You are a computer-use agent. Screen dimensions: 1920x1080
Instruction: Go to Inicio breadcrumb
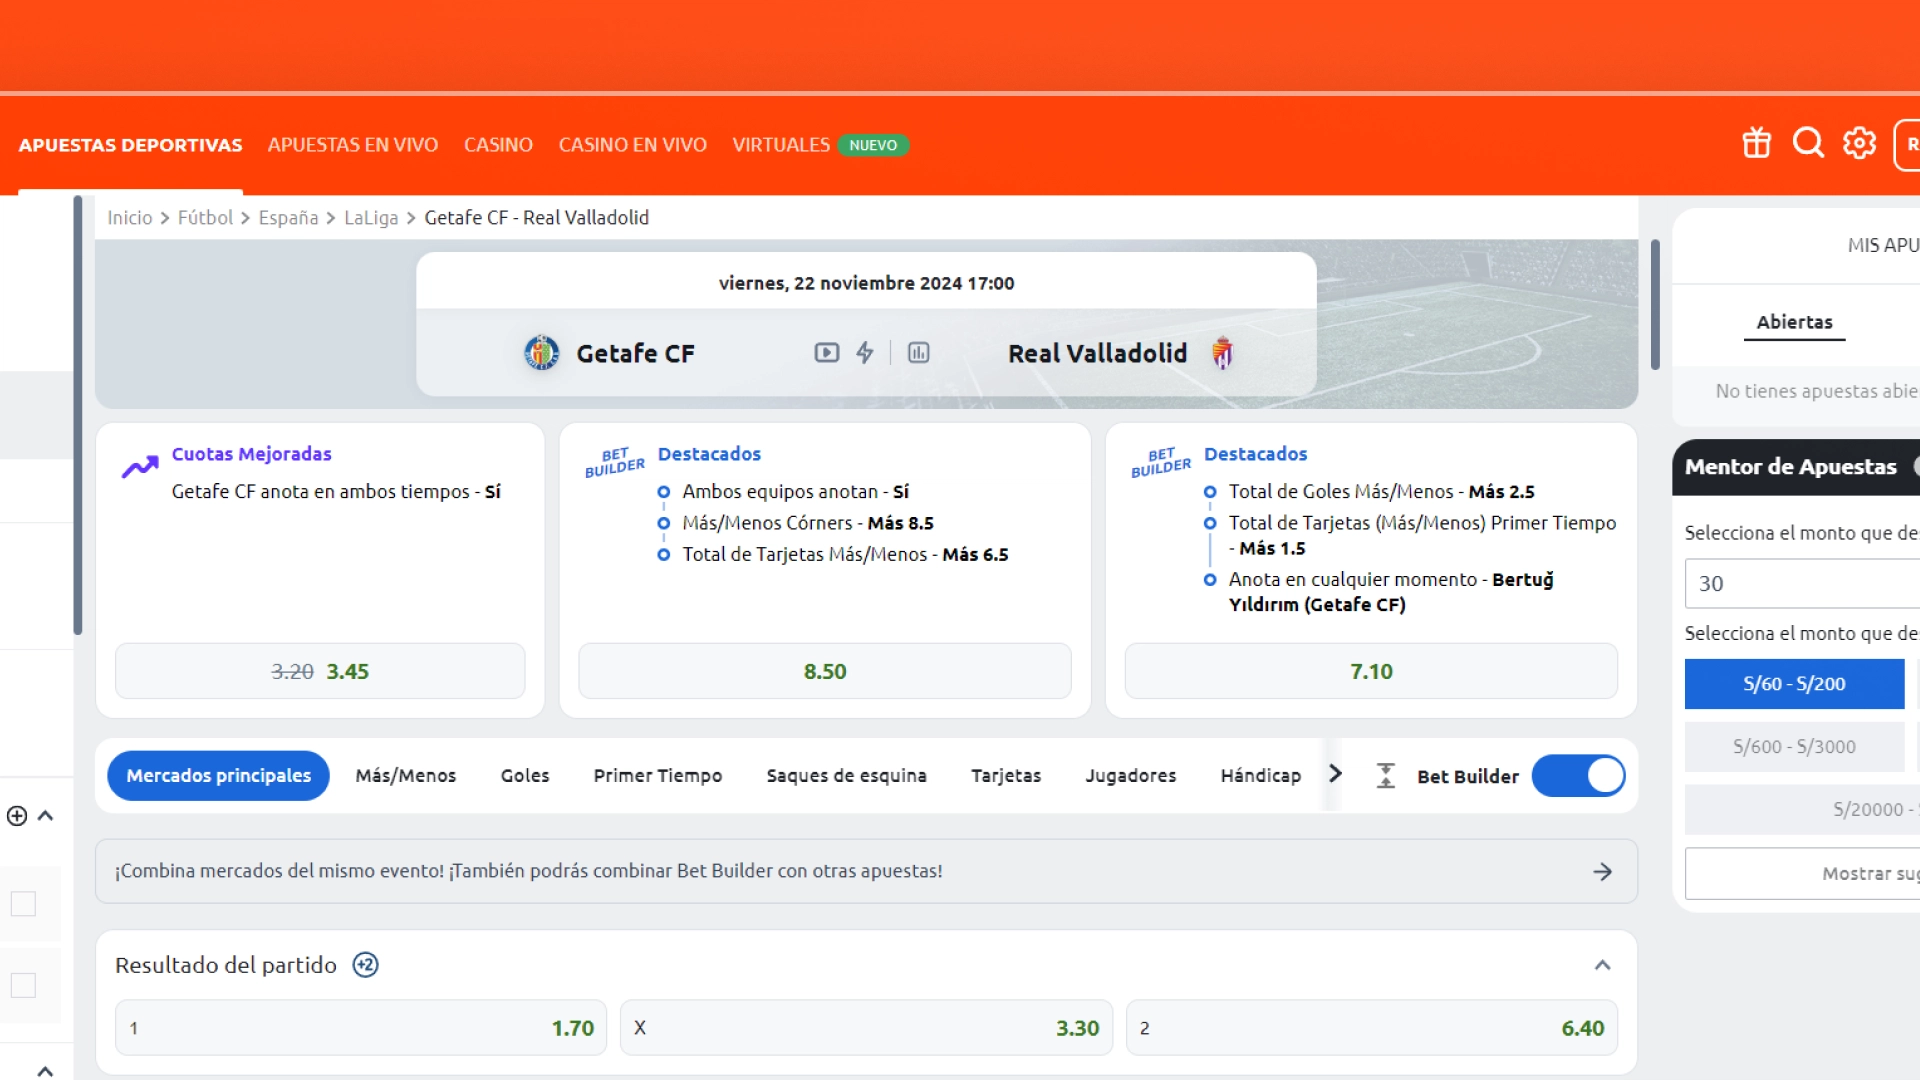[130, 218]
